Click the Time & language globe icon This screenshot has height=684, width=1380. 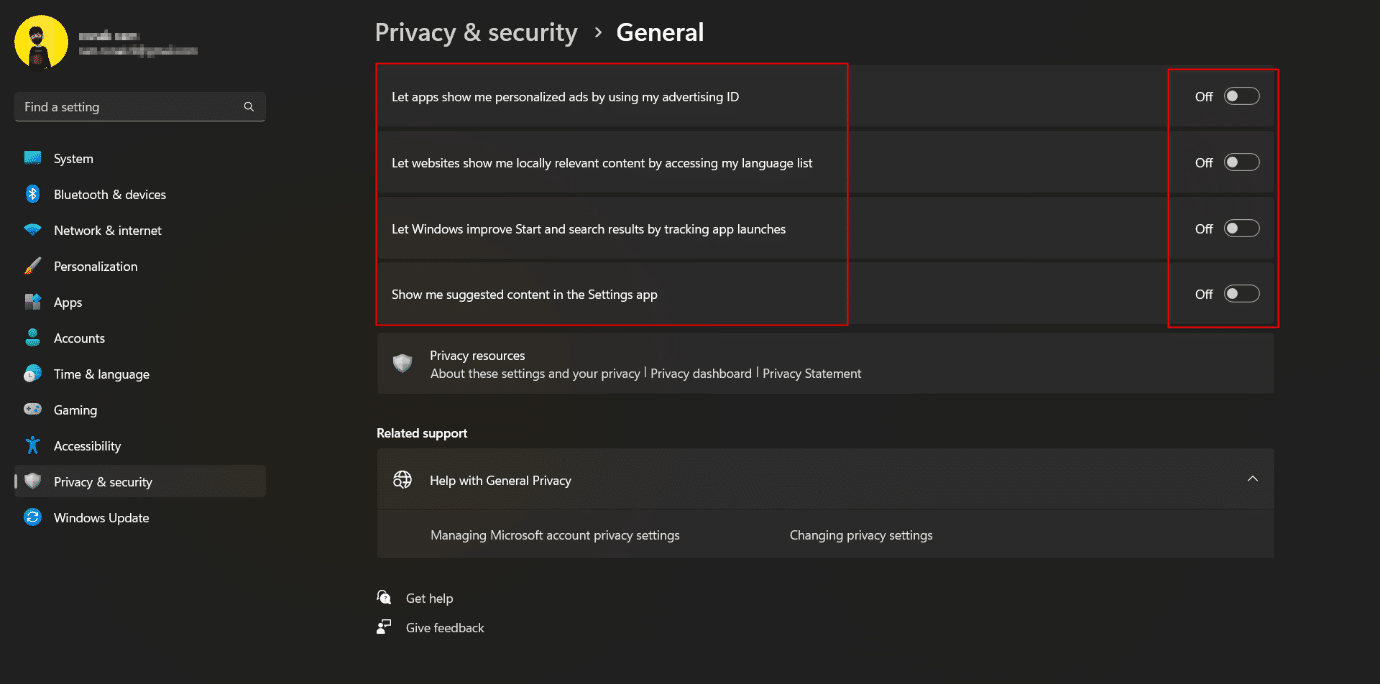[33, 374]
